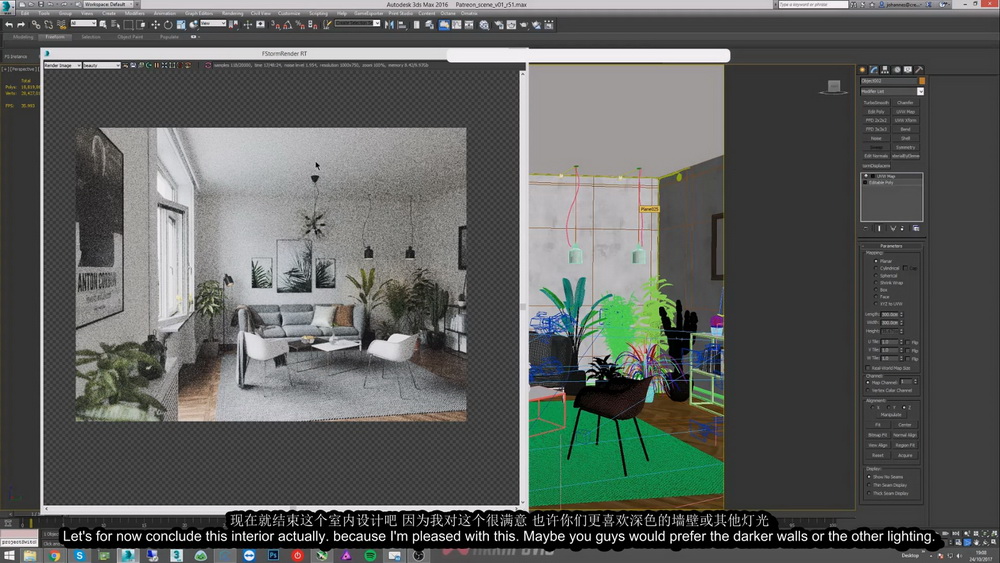
Task: Click the ViewCube home box
Action: pyautogui.click(x=834, y=85)
